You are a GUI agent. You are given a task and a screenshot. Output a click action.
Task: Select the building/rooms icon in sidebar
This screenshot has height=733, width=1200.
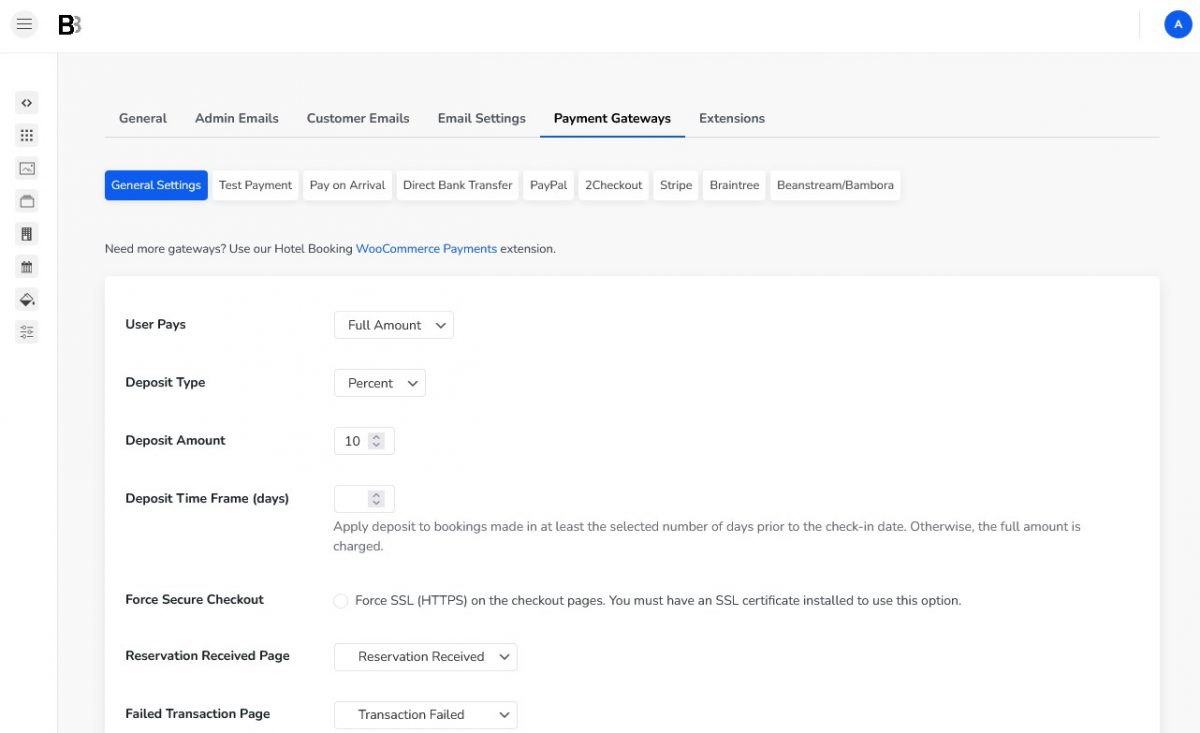[26, 233]
